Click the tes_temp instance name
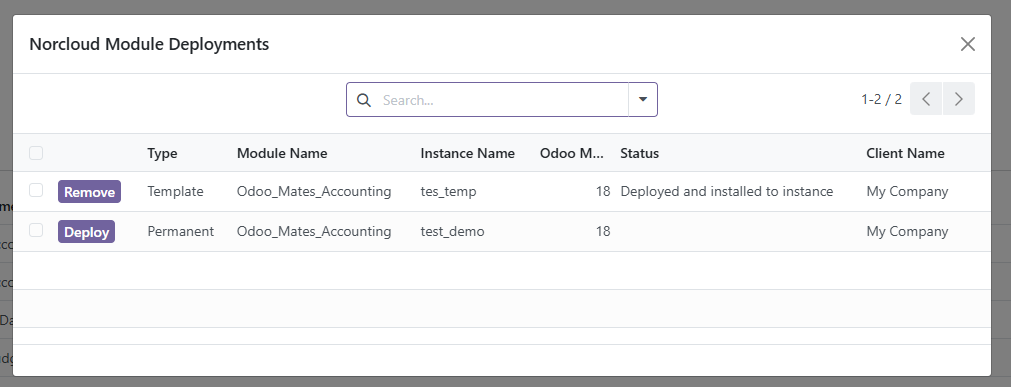This screenshot has width=1011, height=387. point(448,192)
